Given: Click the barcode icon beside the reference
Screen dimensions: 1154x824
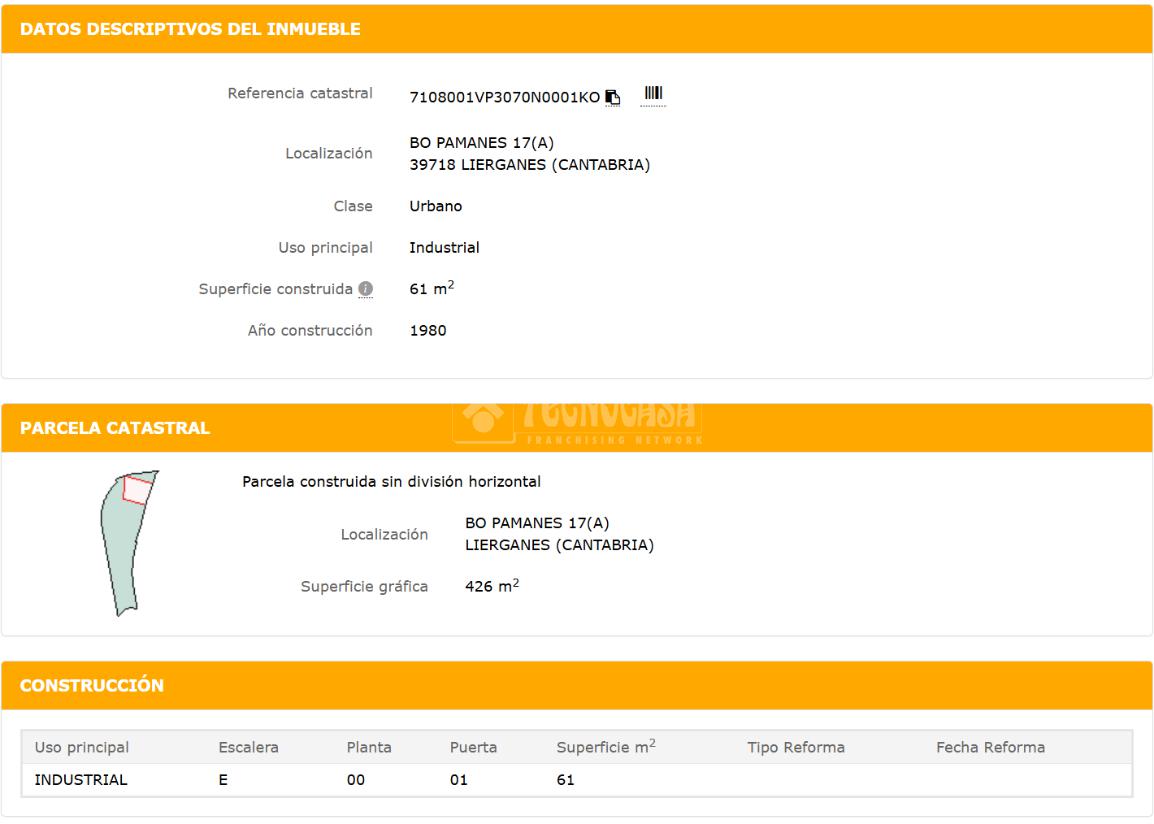Looking at the screenshot, I should (x=653, y=95).
